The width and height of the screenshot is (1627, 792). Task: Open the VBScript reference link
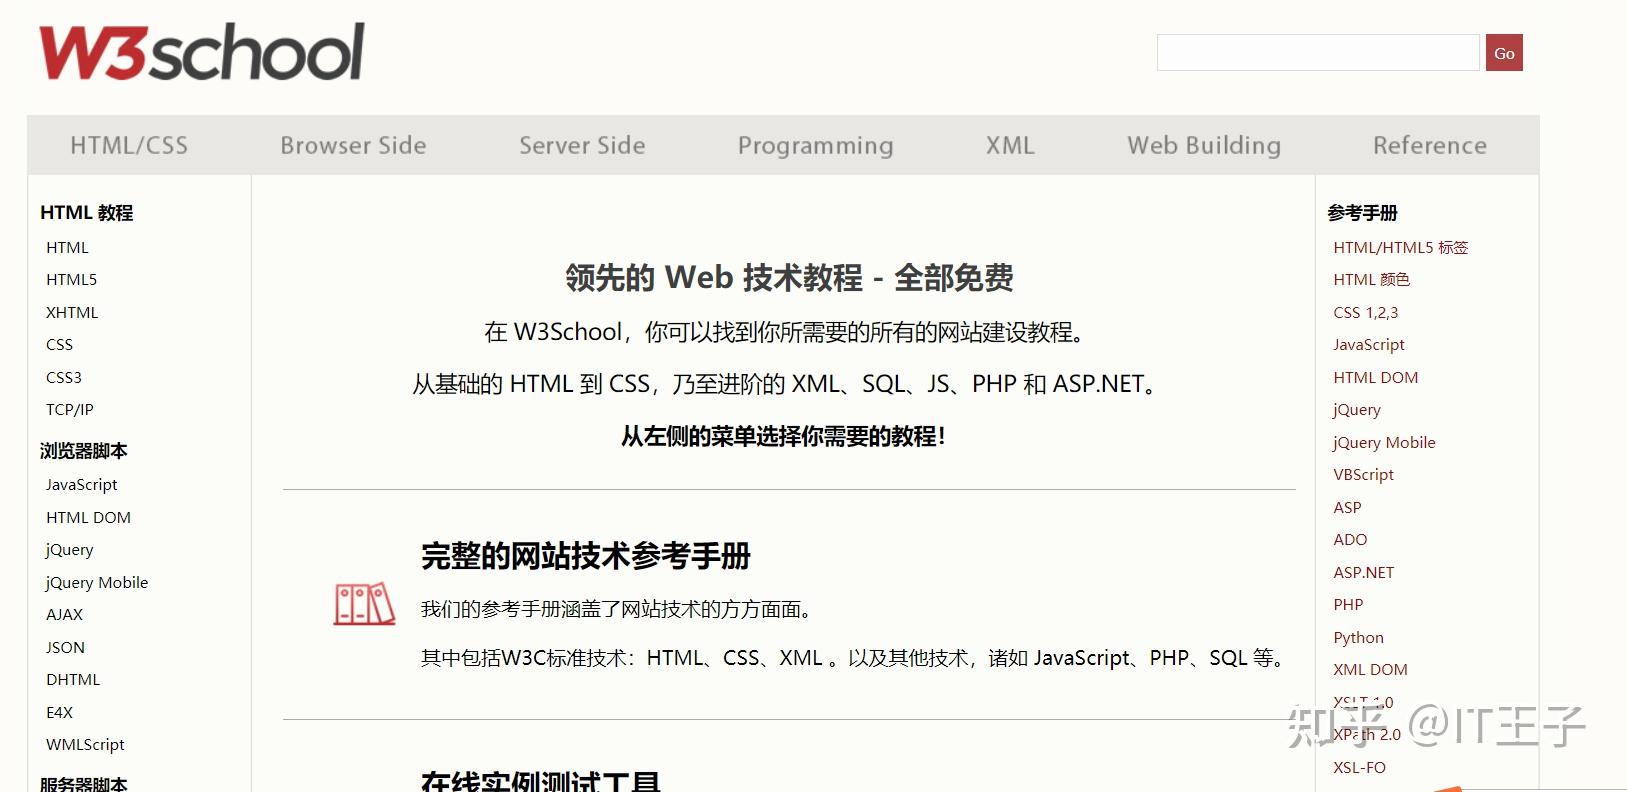point(1364,475)
